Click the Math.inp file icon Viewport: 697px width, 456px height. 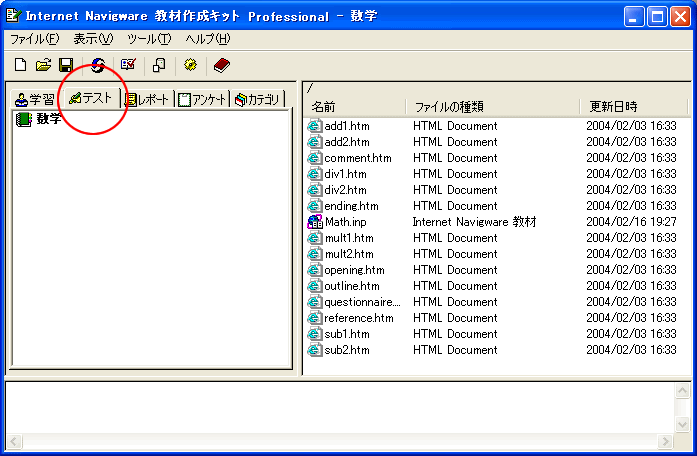314,222
